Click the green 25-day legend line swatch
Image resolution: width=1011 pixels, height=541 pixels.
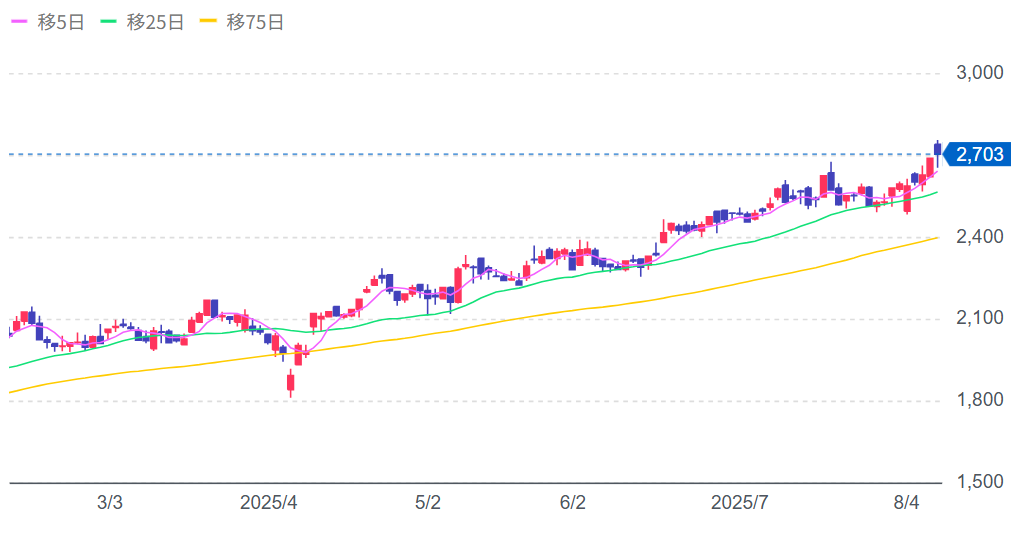(109, 23)
